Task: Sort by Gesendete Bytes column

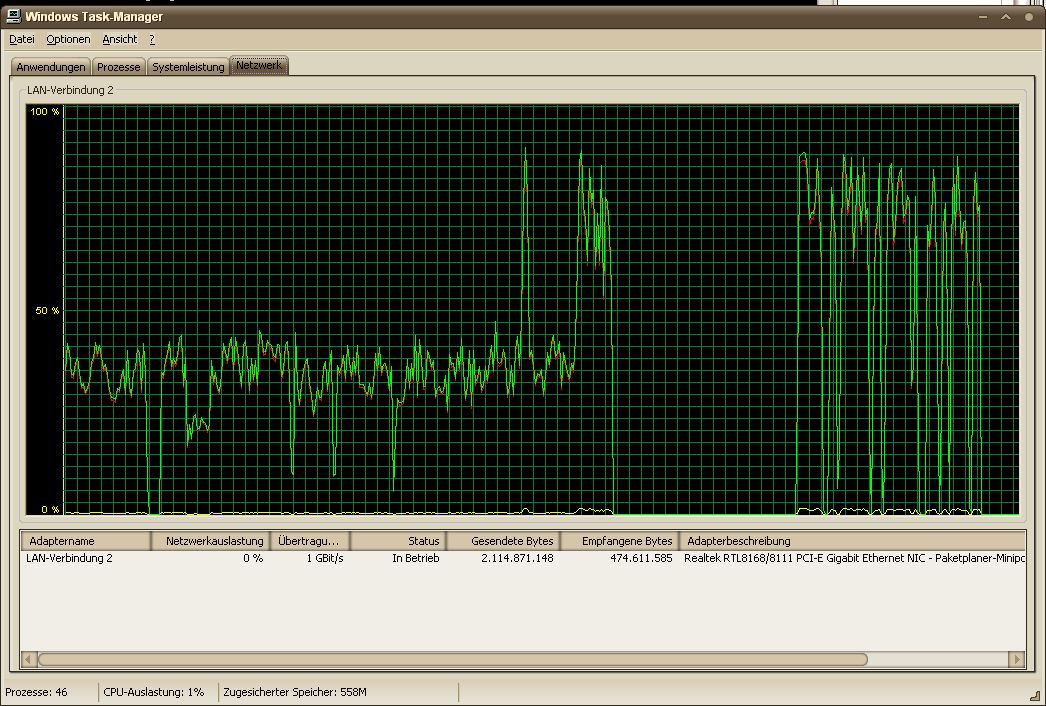Action: [501, 541]
